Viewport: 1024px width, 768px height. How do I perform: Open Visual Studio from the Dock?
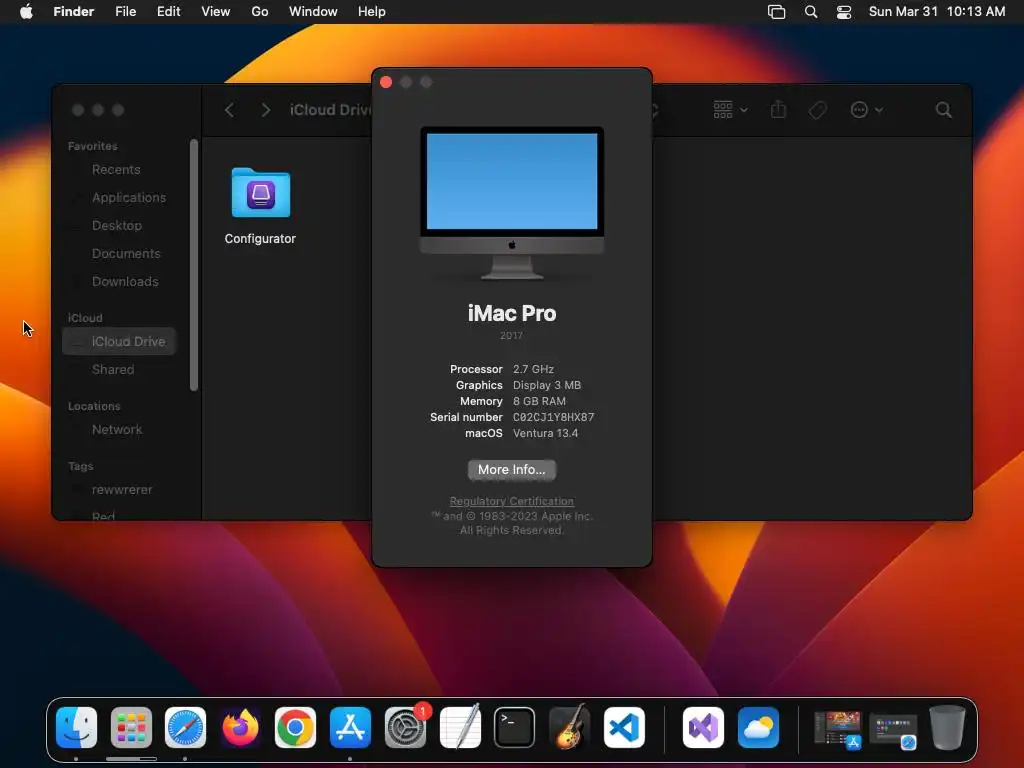(703, 727)
